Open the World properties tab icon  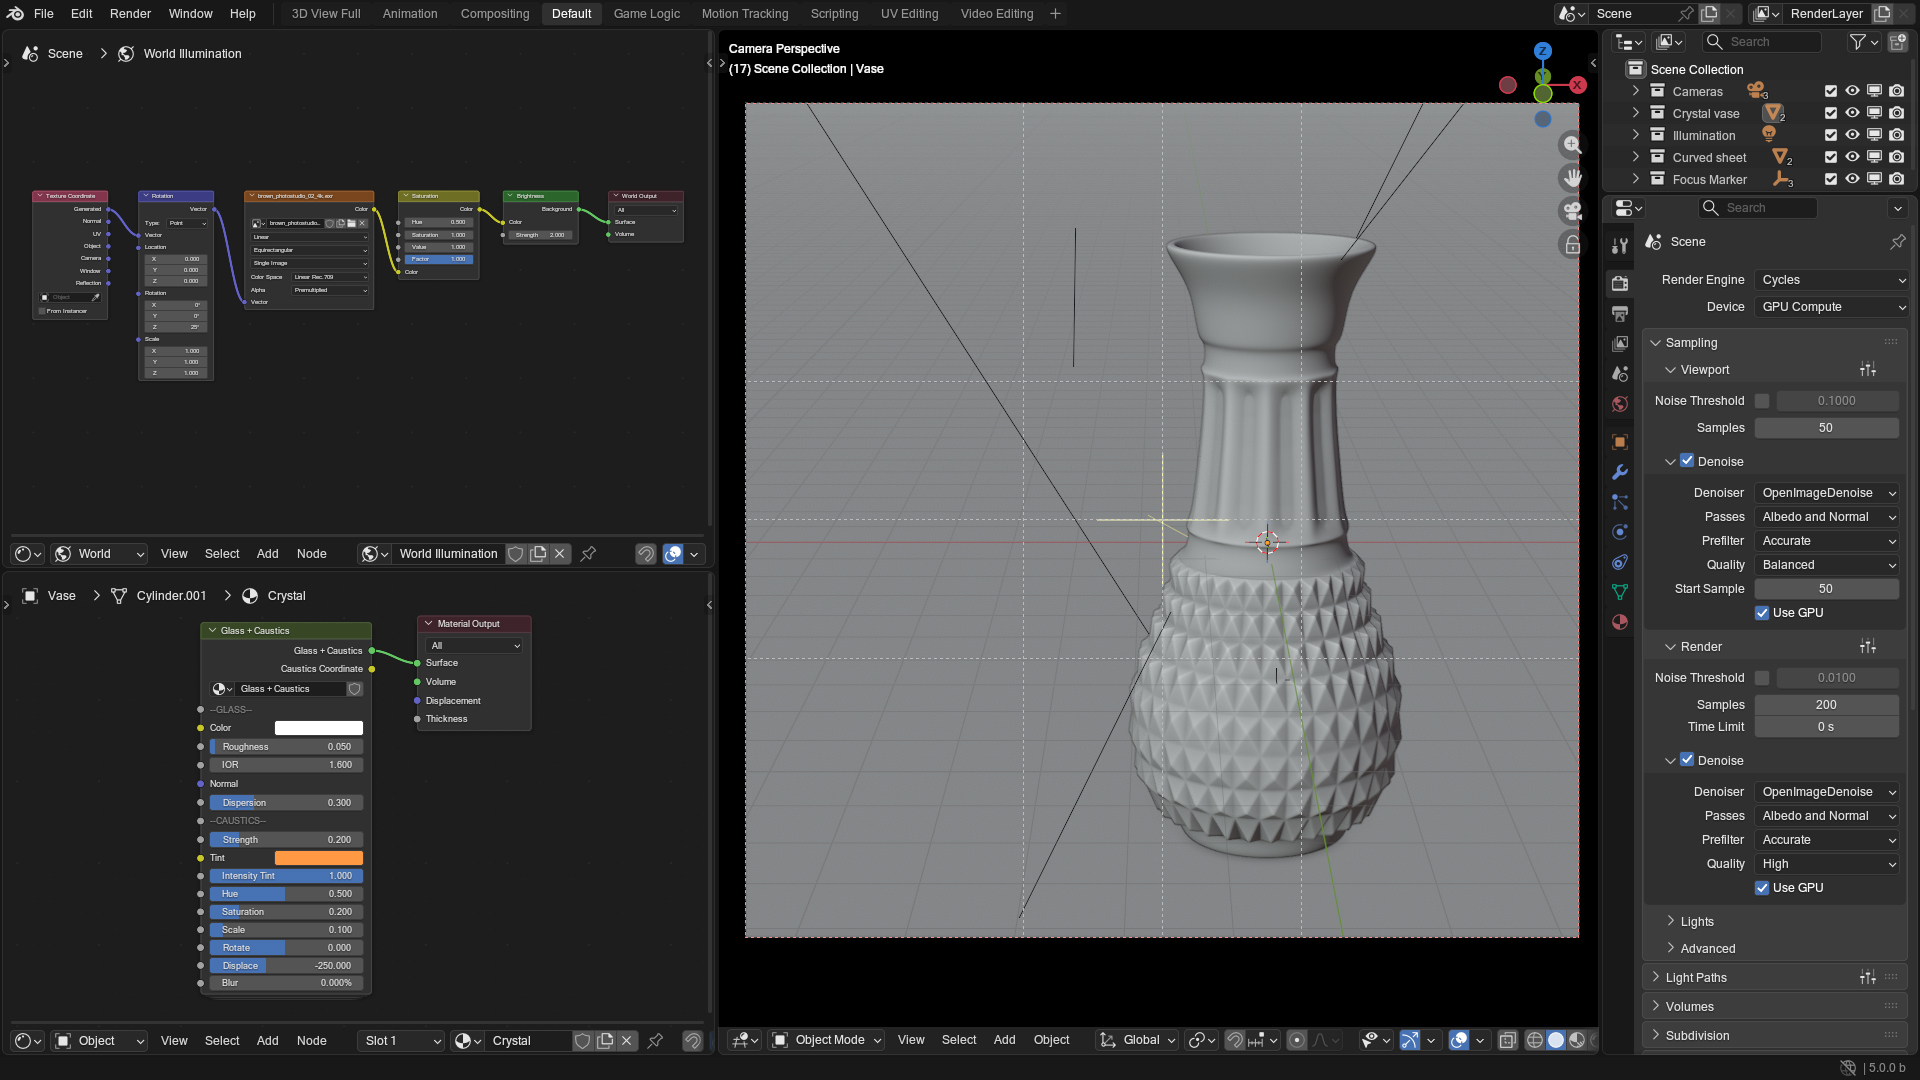coord(1620,404)
